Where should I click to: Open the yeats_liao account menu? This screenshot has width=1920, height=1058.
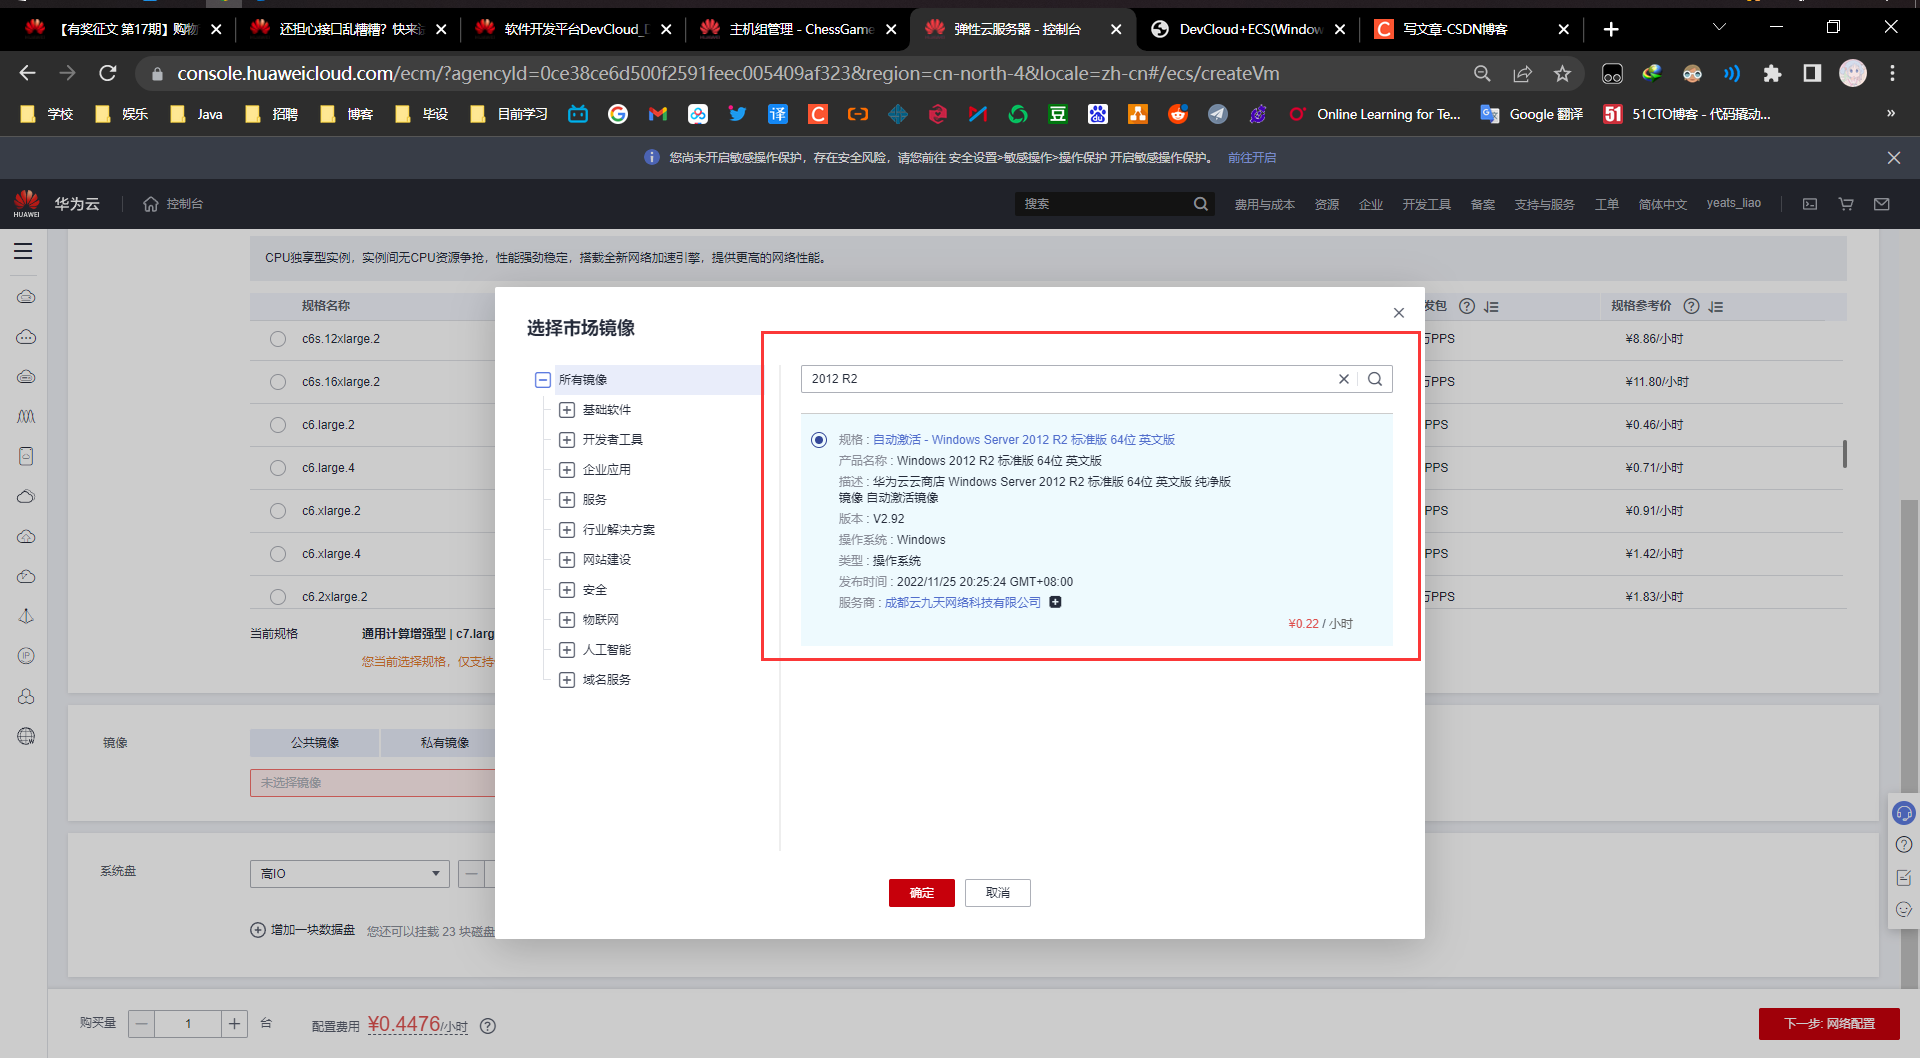(x=1733, y=203)
